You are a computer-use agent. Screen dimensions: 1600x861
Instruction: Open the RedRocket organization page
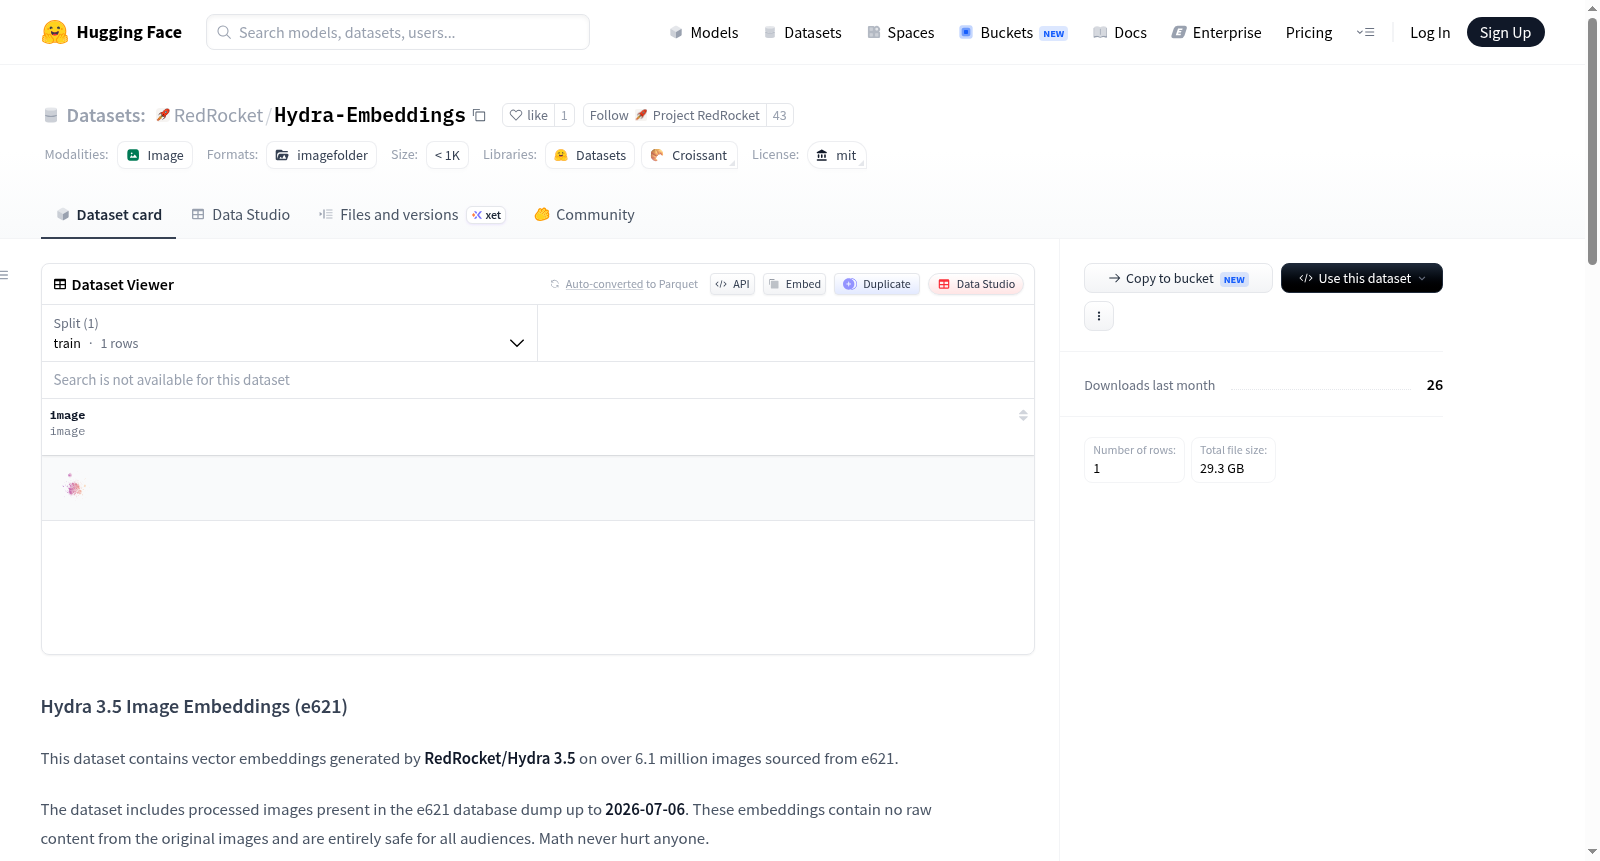tap(218, 115)
